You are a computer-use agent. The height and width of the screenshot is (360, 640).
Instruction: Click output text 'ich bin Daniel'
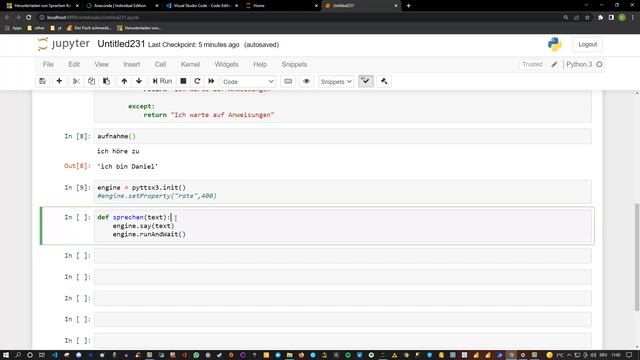pyautogui.click(x=127, y=167)
